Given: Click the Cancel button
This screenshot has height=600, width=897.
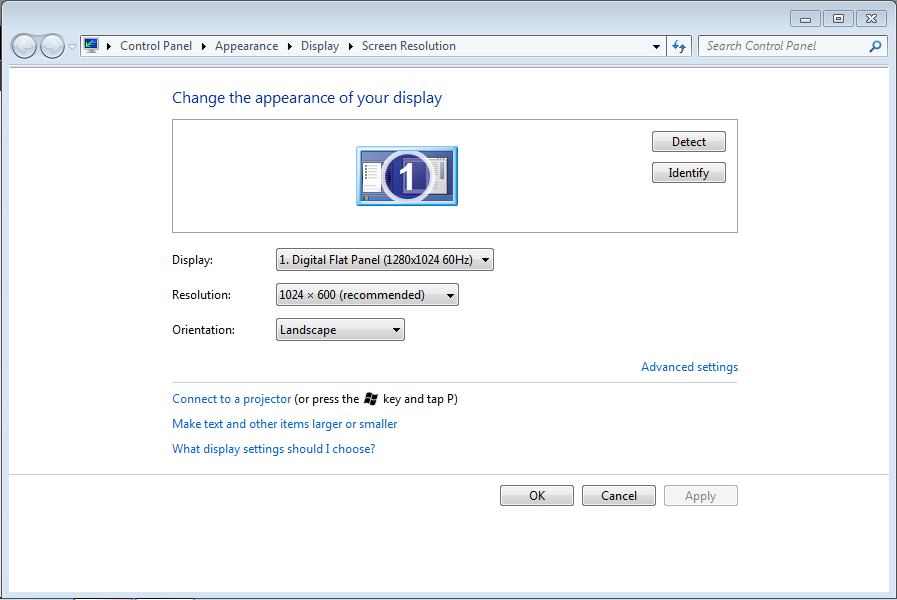Looking at the screenshot, I should (x=618, y=495).
